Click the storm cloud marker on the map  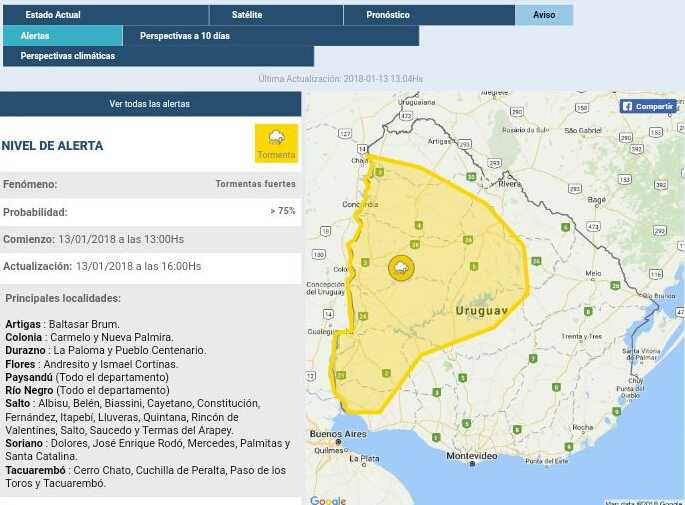tap(401, 268)
